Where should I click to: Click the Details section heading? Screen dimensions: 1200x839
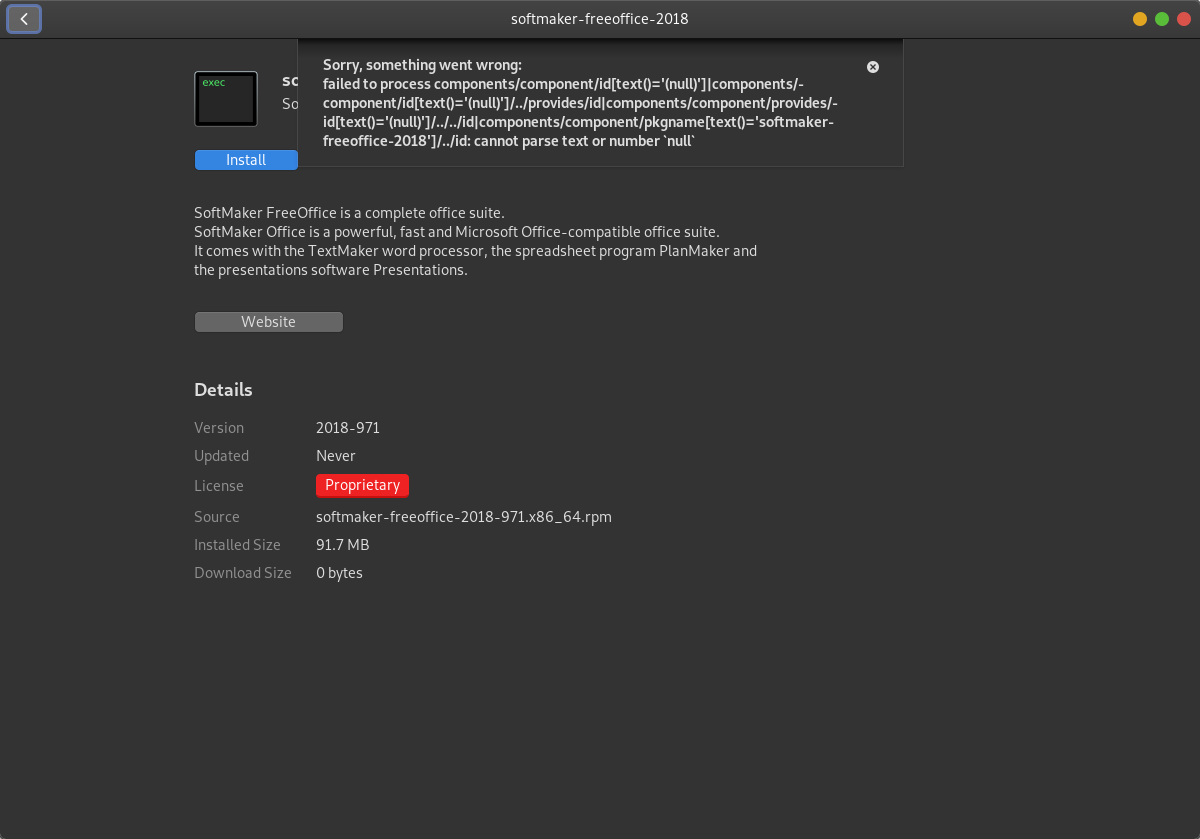tap(223, 390)
